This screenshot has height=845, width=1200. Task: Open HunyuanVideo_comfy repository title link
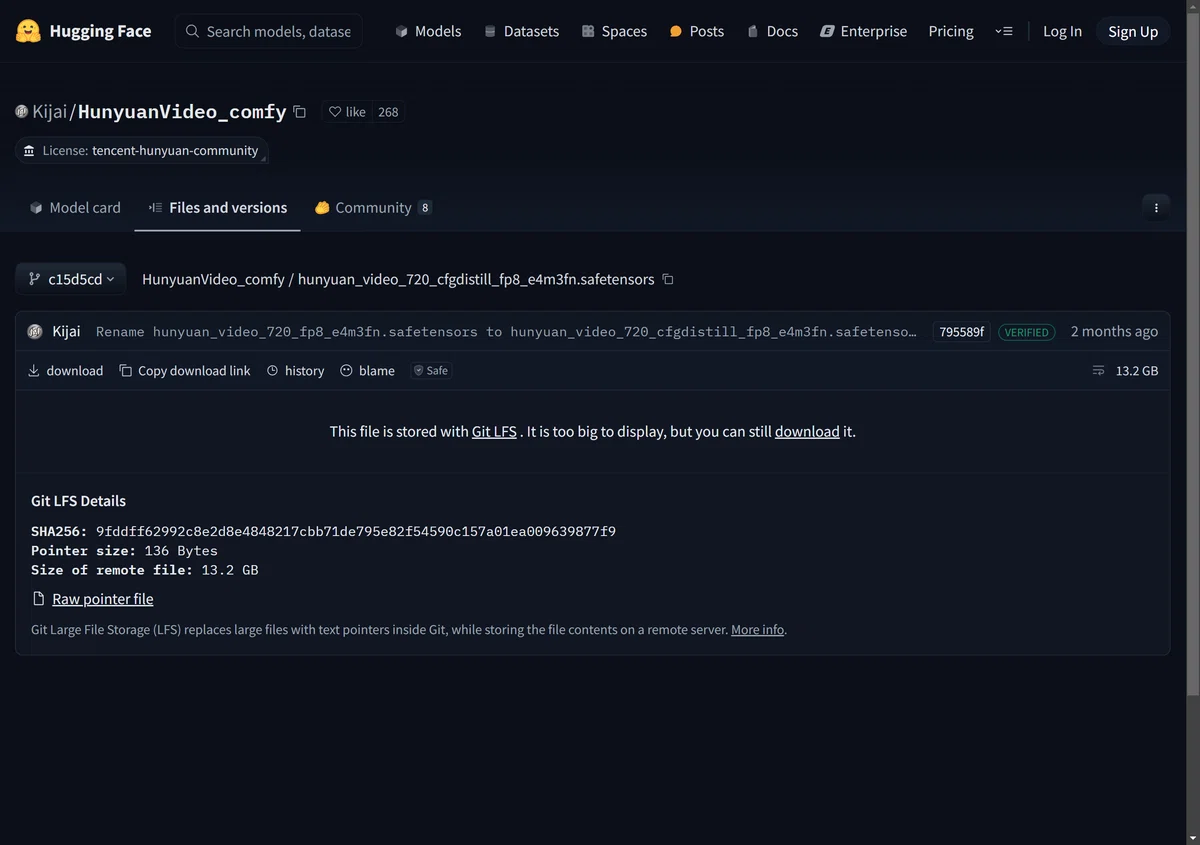click(x=182, y=112)
